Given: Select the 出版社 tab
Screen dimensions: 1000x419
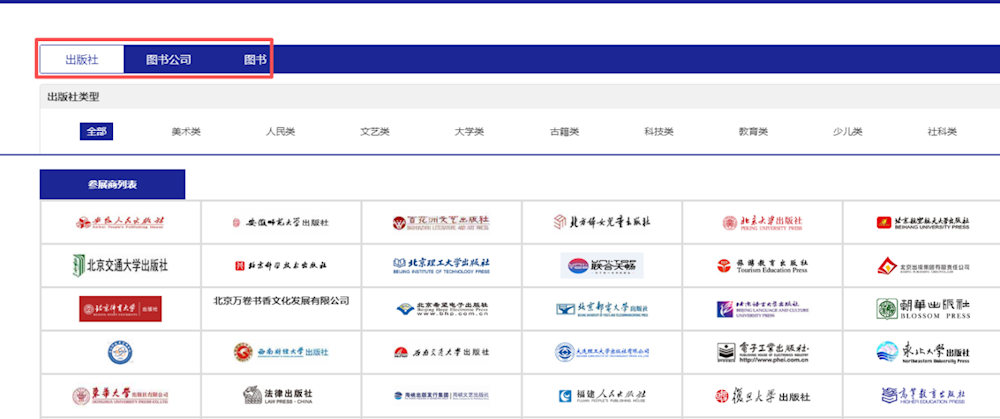Looking at the screenshot, I should [x=82, y=59].
